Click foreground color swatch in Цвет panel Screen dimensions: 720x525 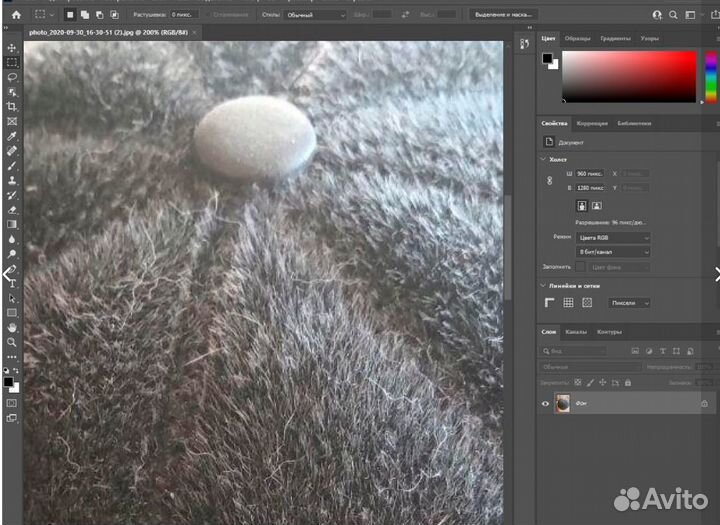[x=547, y=58]
